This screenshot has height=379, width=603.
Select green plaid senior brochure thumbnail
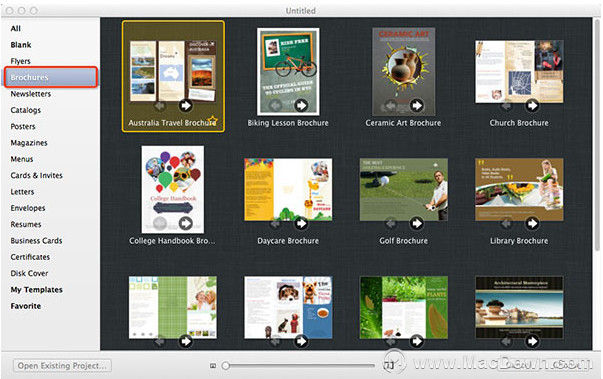point(173,308)
